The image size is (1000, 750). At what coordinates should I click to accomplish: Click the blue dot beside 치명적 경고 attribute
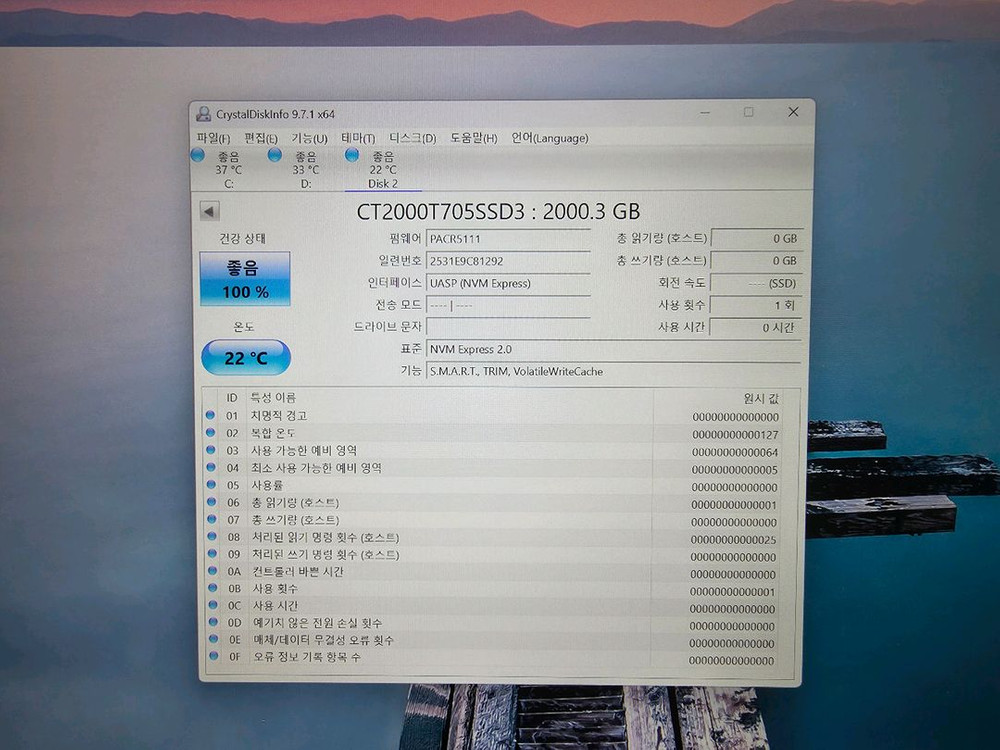[x=210, y=415]
